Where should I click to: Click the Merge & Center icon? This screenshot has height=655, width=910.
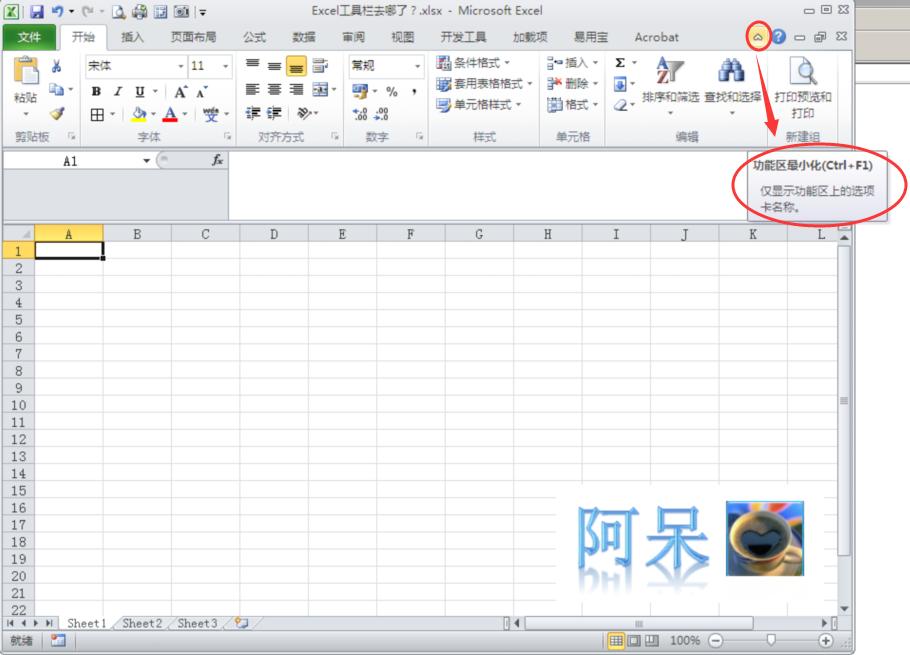point(322,91)
